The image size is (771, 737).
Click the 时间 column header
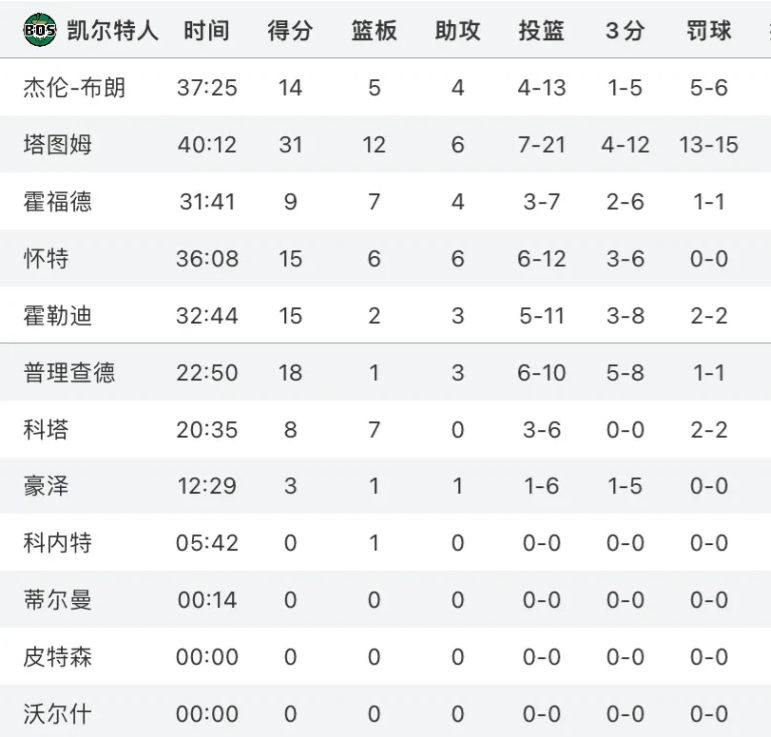(x=207, y=30)
